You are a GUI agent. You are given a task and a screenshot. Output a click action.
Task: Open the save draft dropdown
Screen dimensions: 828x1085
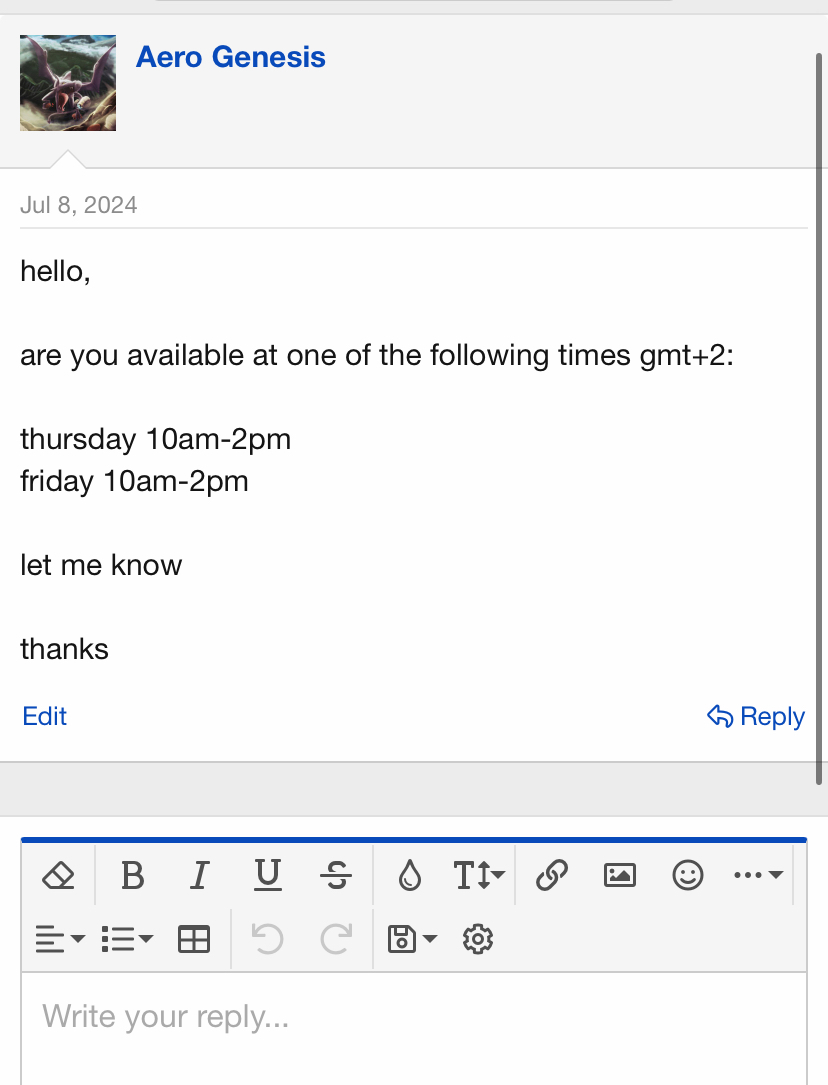click(411, 940)
